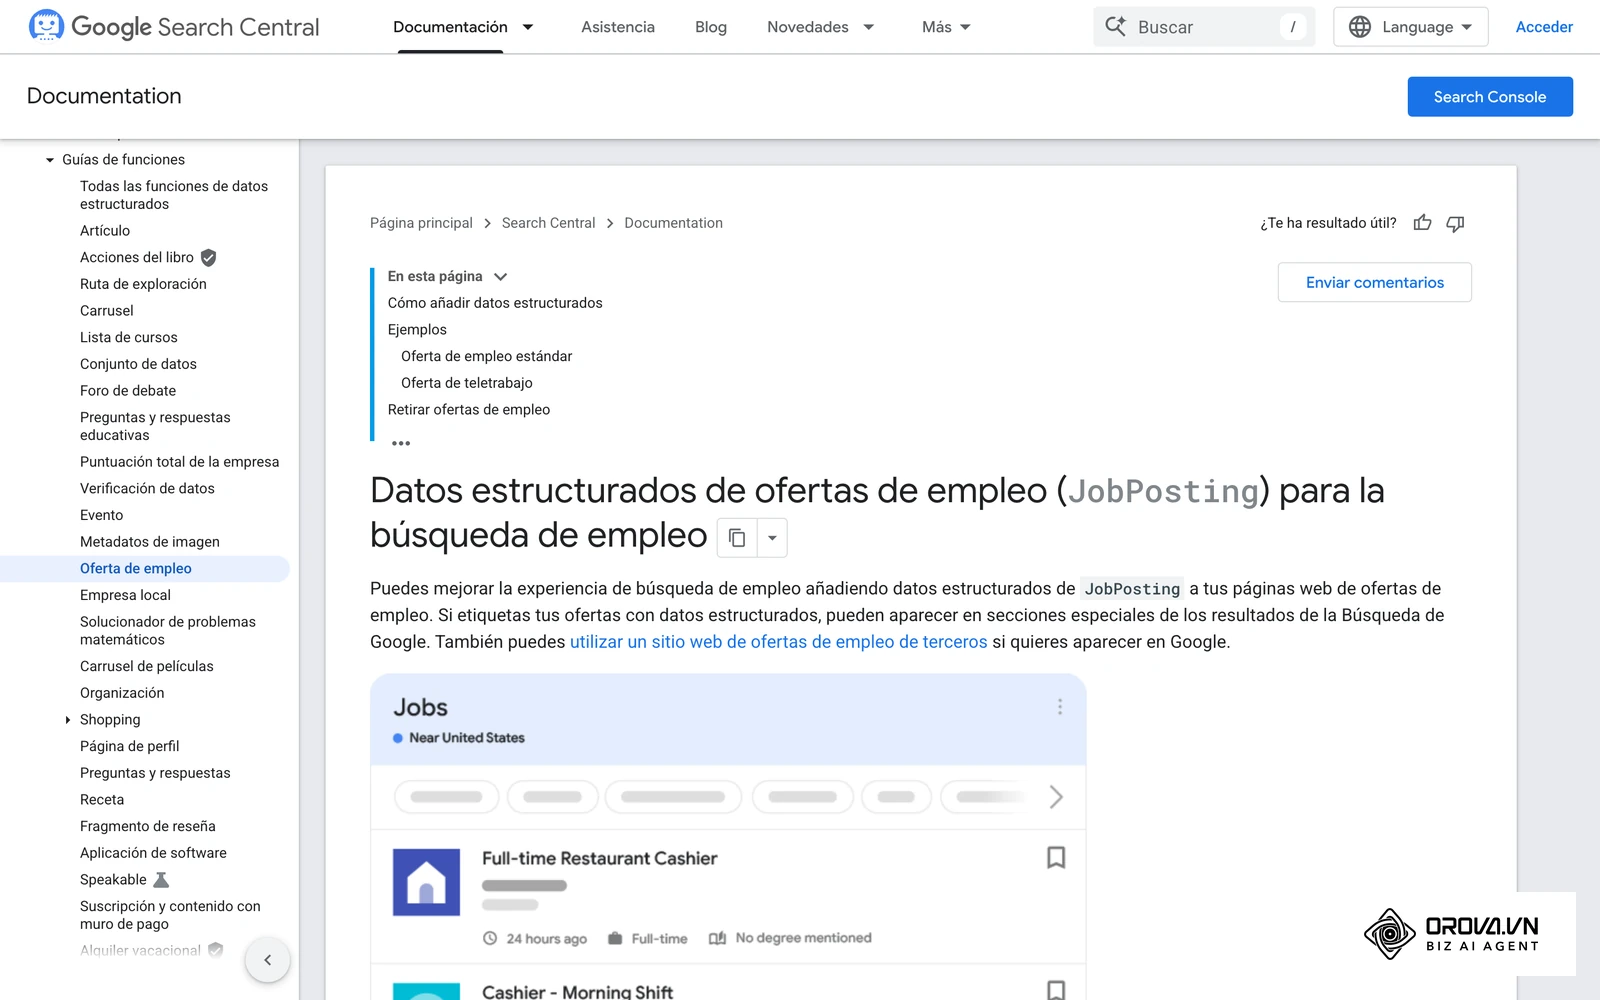1600x1000 pixels.
Task: Open the Novedades dropdown menu
Action: (x=869, y=27)
